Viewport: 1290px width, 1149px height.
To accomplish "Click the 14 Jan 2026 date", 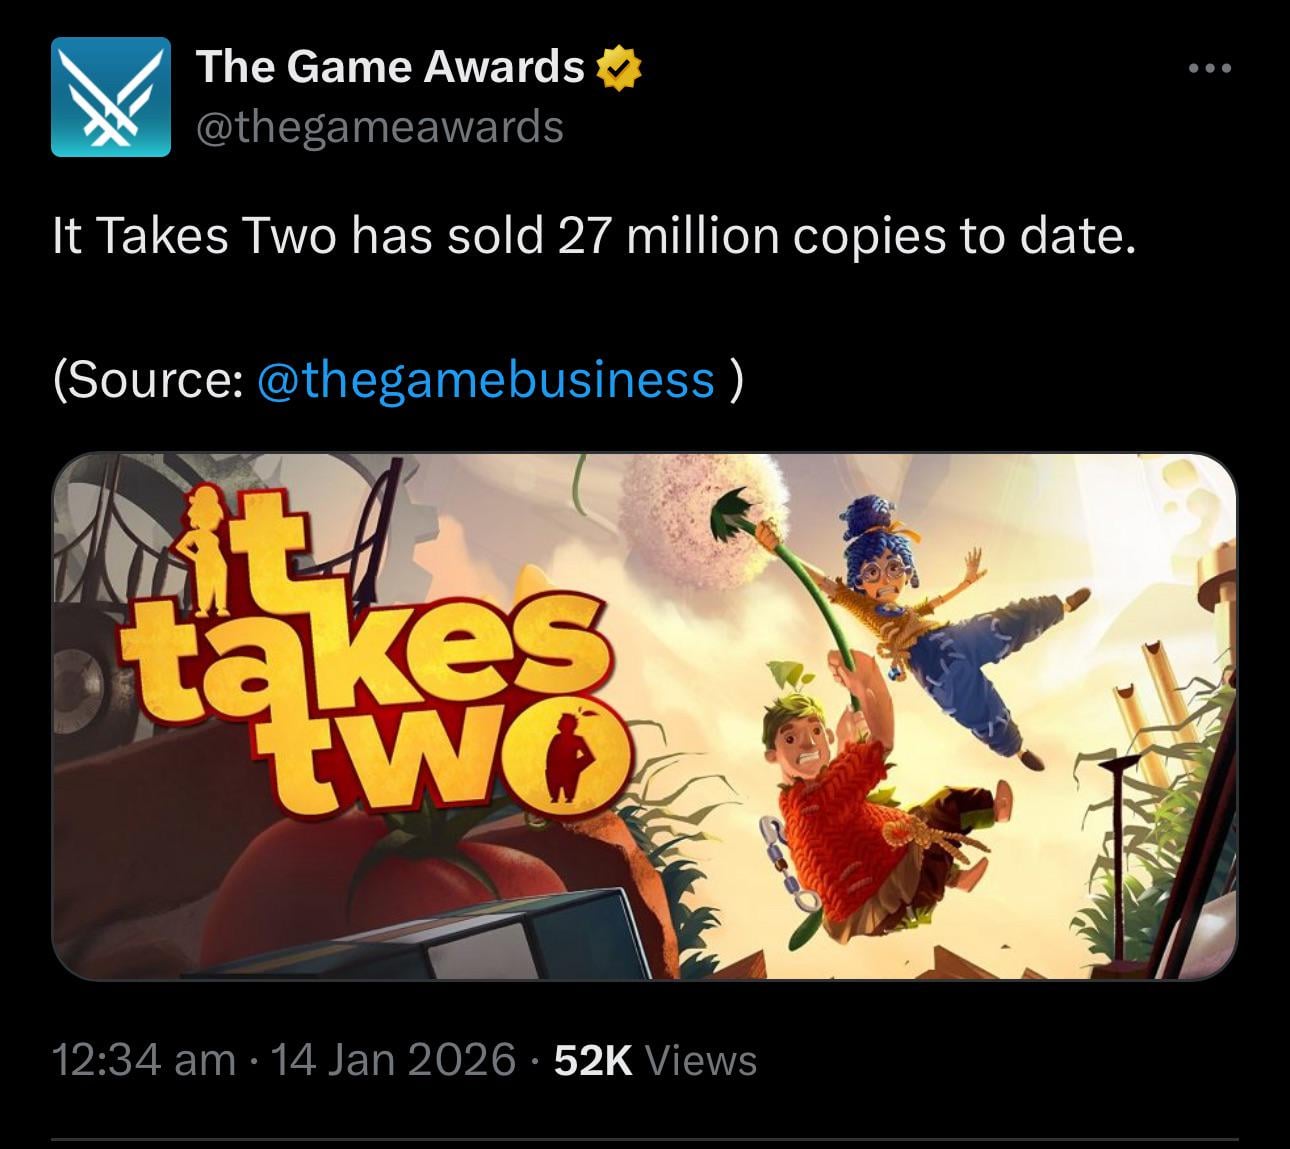I will coord(393,1060).
